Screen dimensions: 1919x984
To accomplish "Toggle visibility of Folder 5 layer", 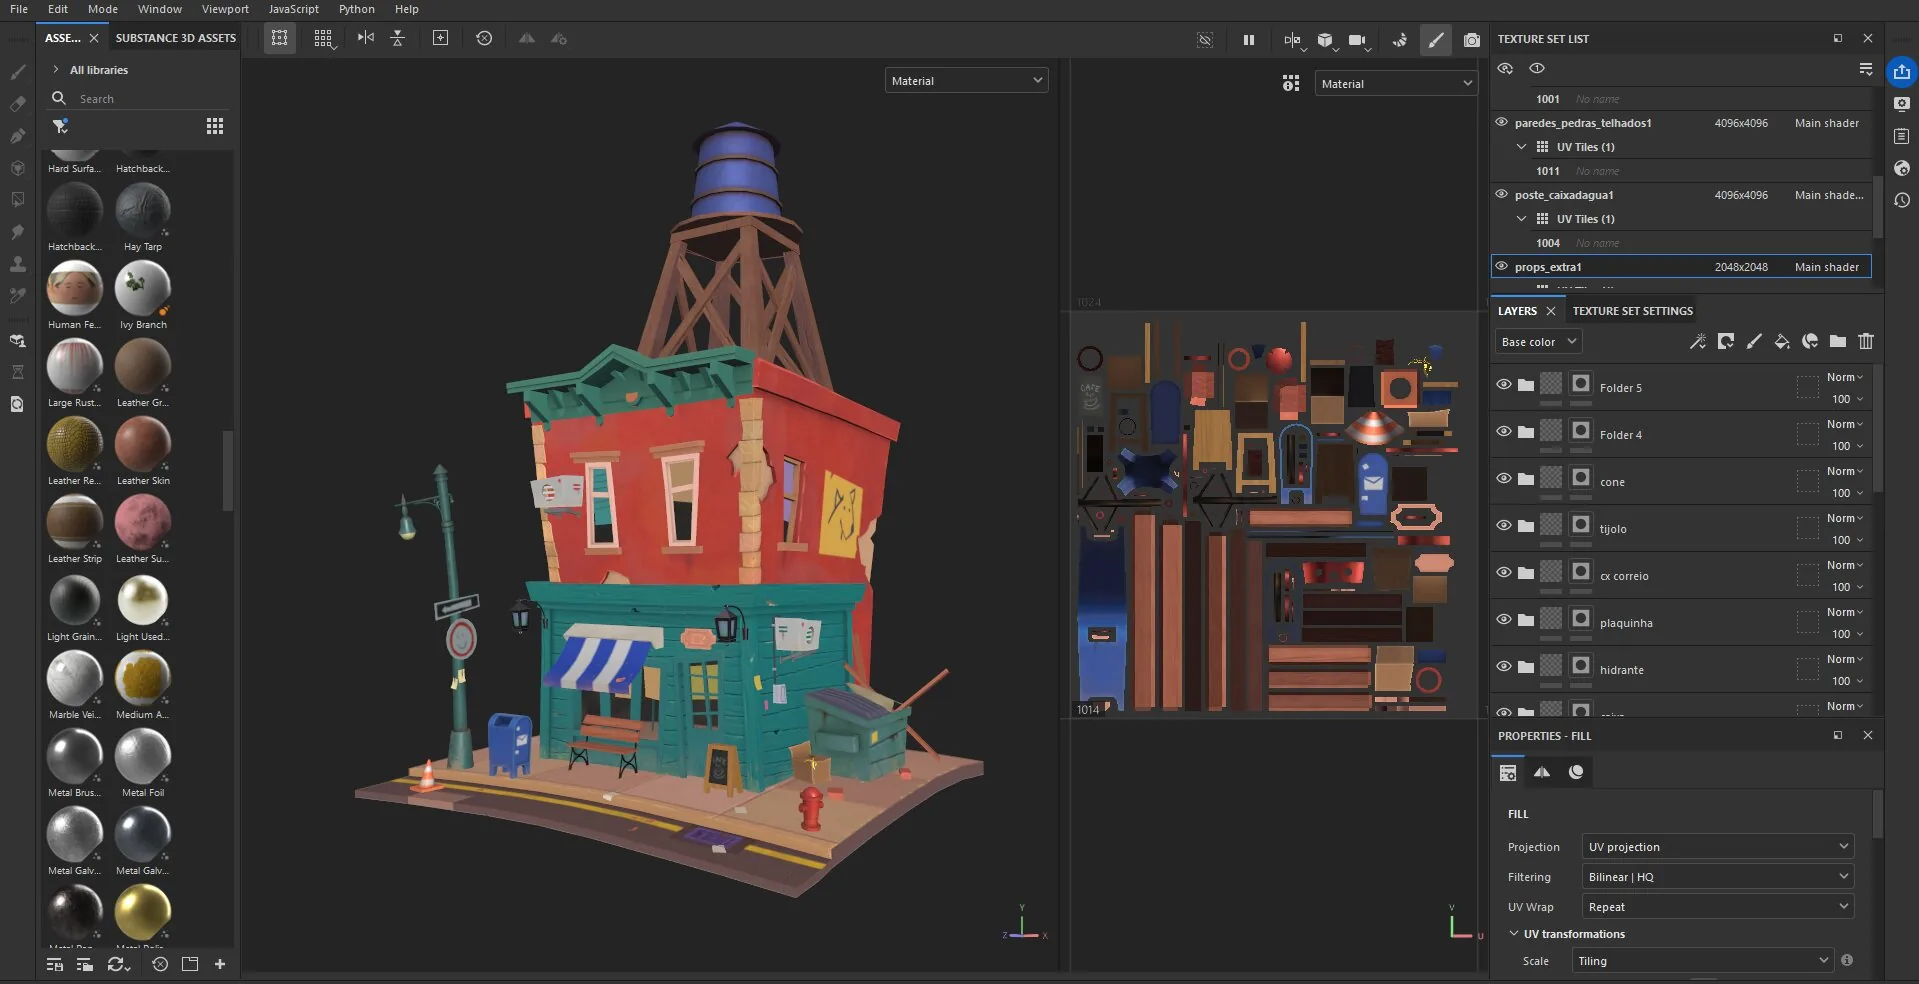I will tap(1503, 385).
